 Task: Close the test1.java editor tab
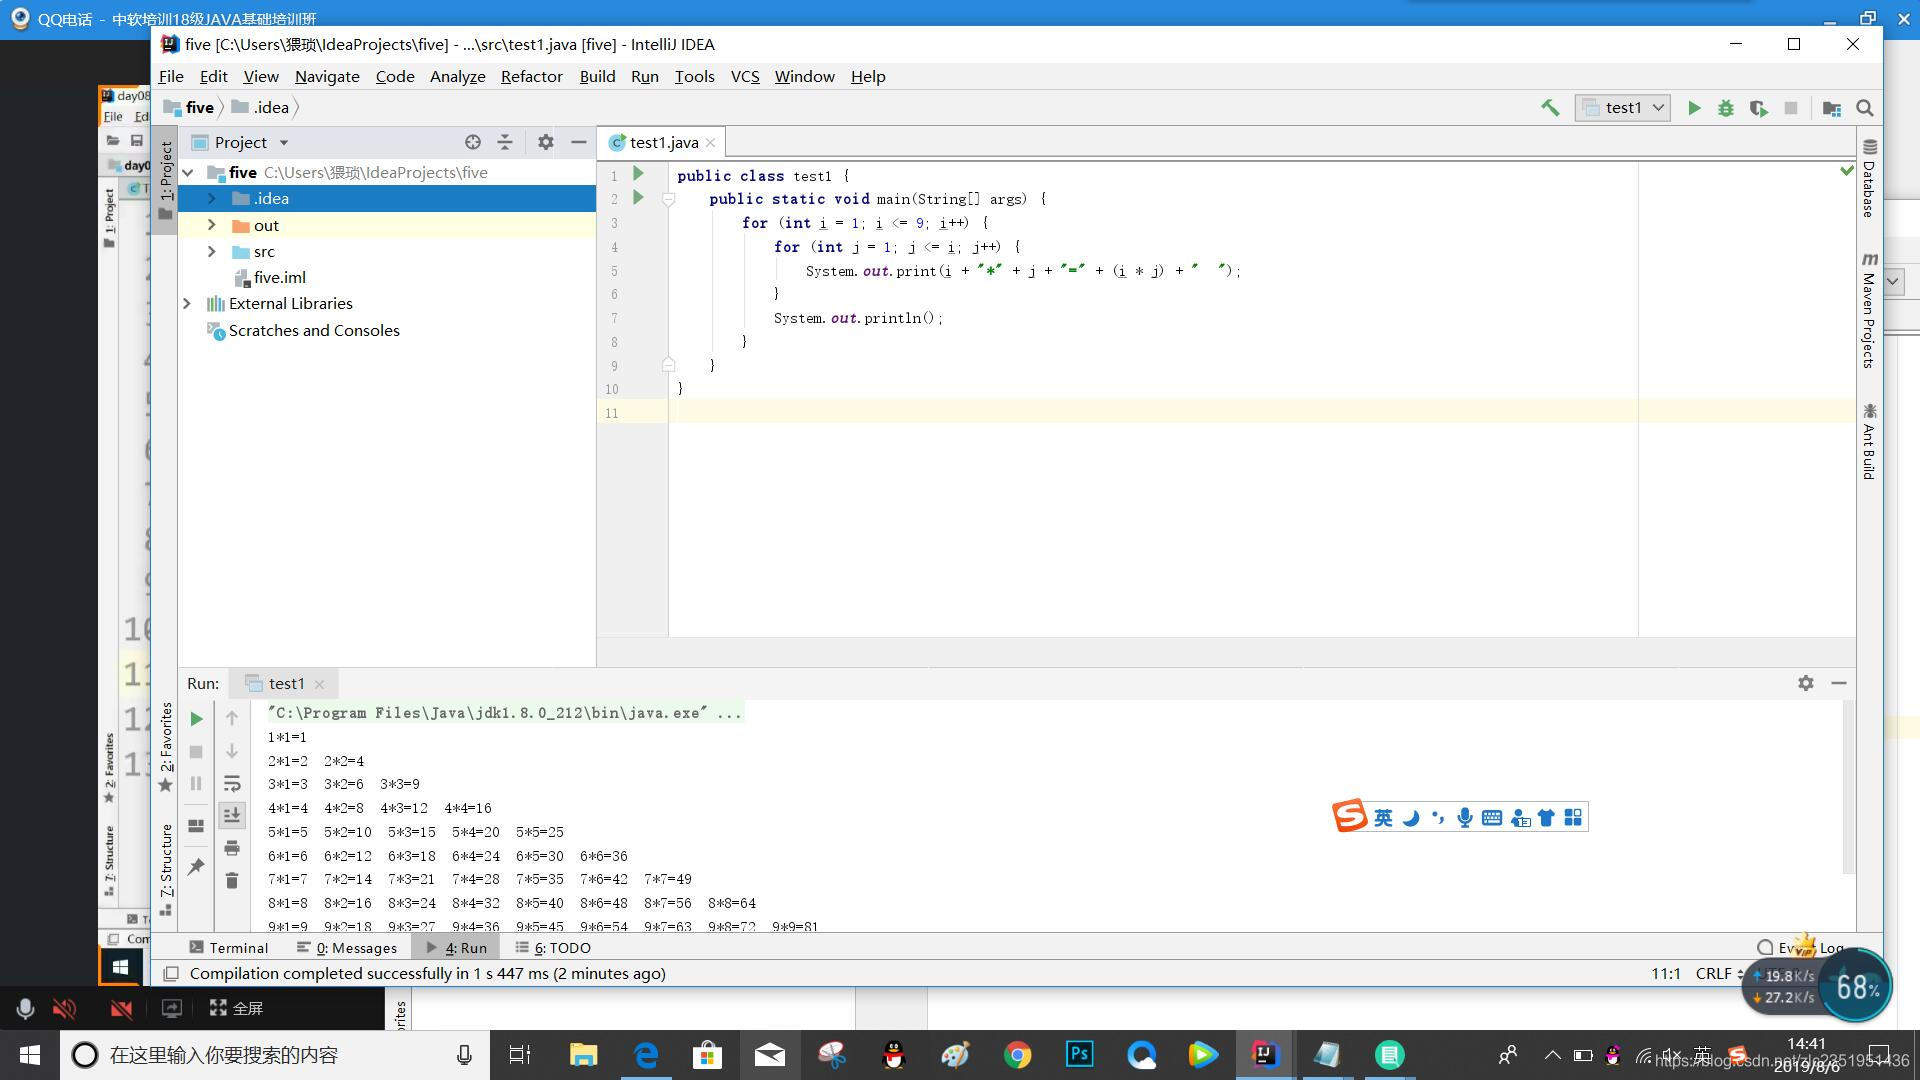pyautogui.click(x=710, y=143)
